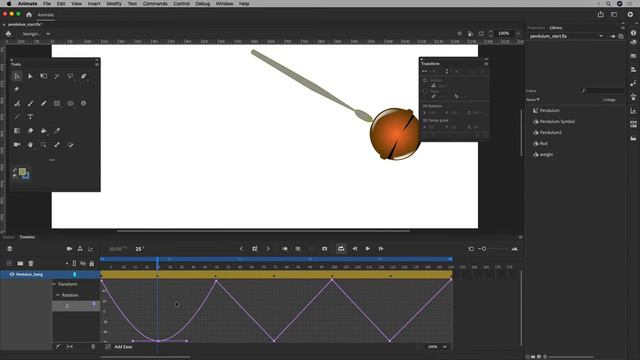Image resolution: width=640 pixels, height=360 pixels.
Task: Toggle the clip content outside stage icon
Action: [x=481, y=33]
